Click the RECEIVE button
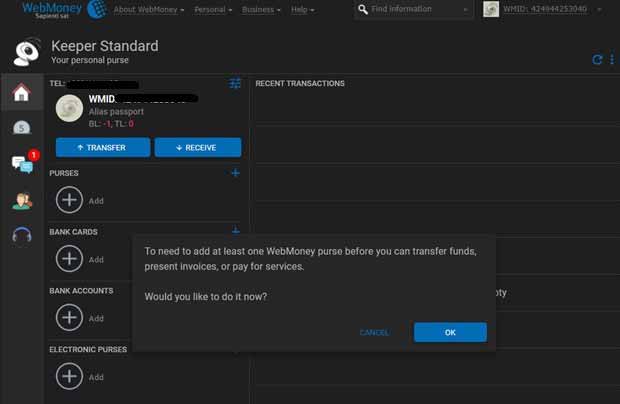This screenshot has height=404, width=620. (198, 147)
